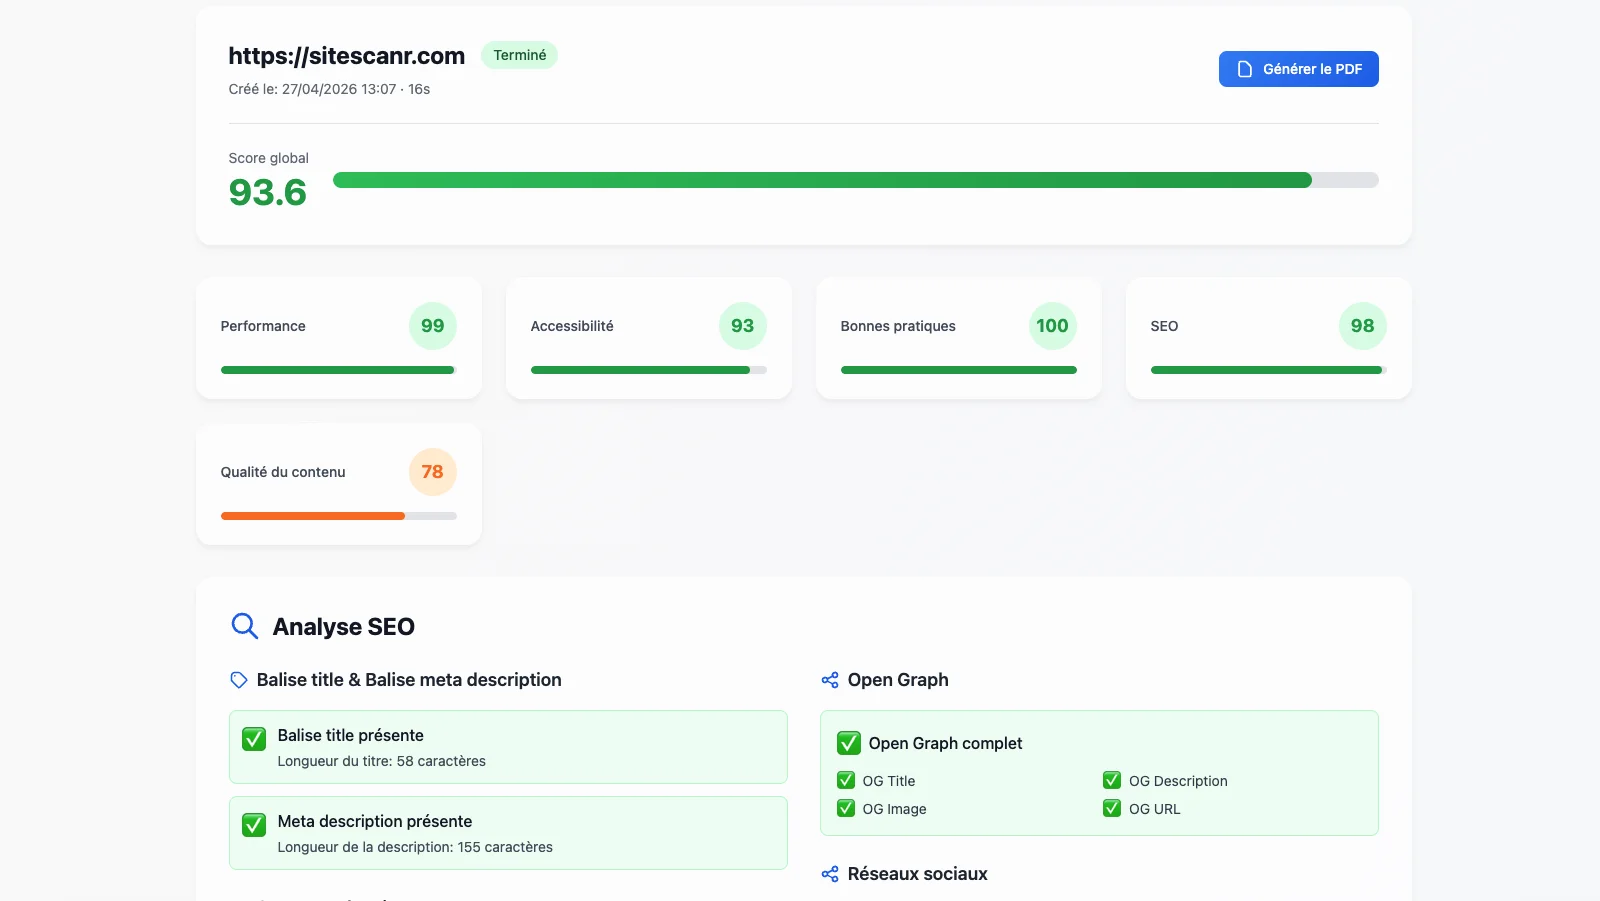This screenshot has width=1600, height=901.
Task: Click the magnifier icon beside Analyse SEO
Action: point(244,626)
